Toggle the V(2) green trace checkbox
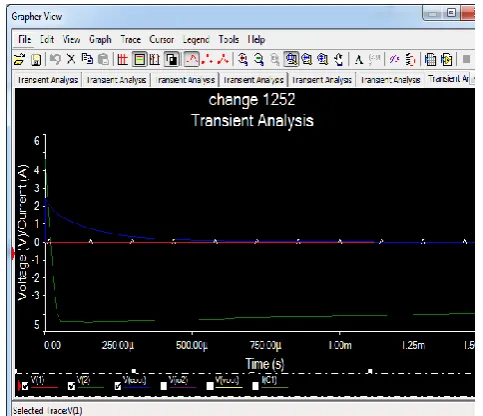 [71, 386]
